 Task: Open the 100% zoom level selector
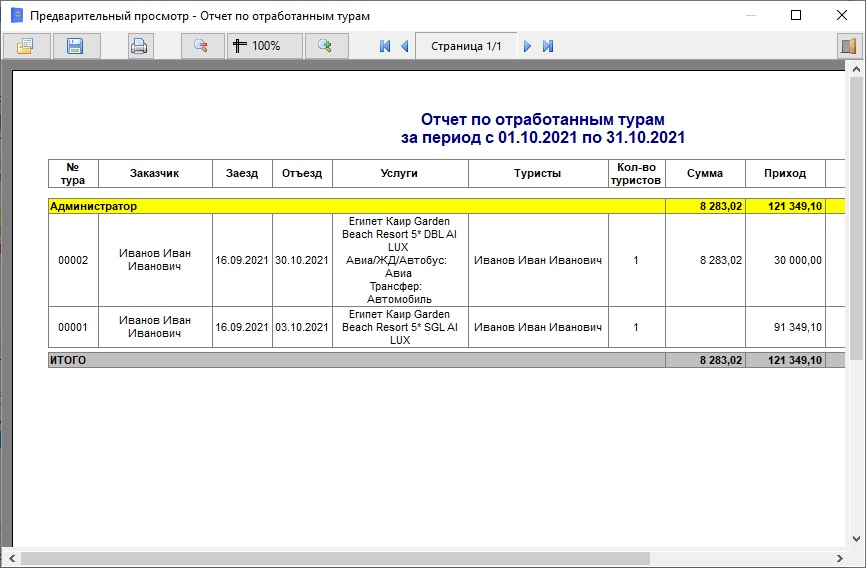tap(264, 46)
